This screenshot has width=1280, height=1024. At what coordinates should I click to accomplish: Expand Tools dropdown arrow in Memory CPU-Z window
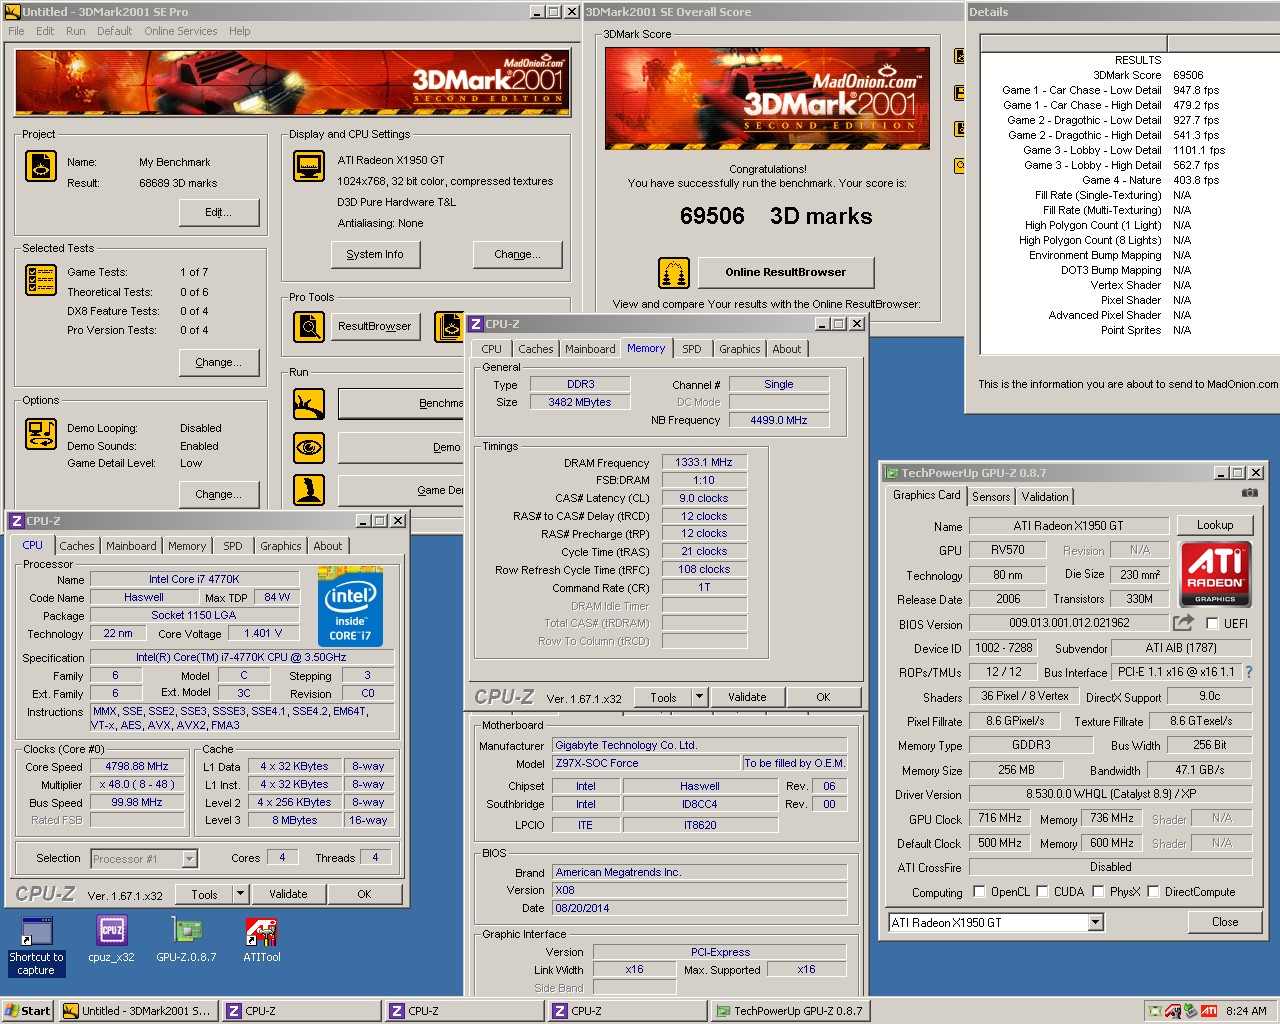(x=699, y=697)
